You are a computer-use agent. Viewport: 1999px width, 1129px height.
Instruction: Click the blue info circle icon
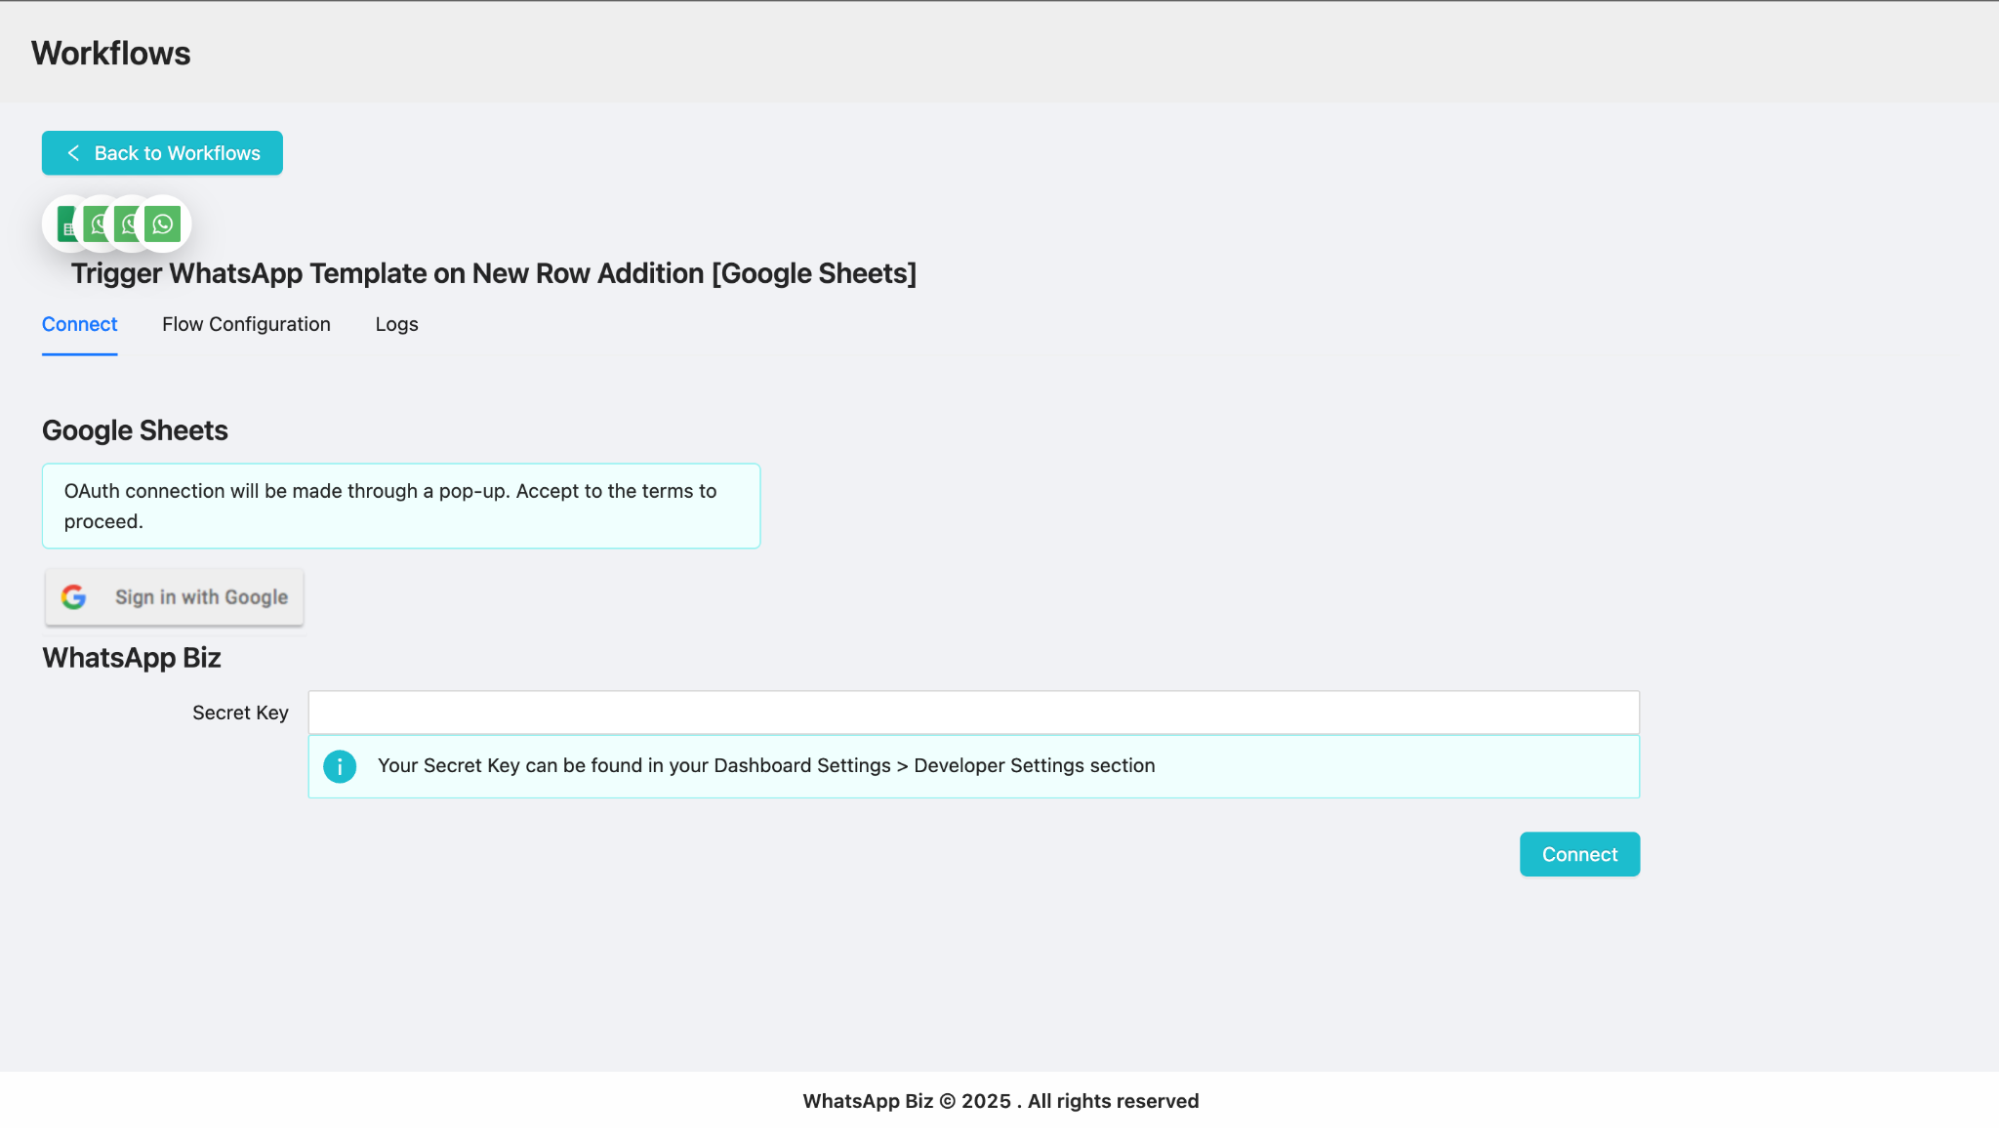[340, 766]
